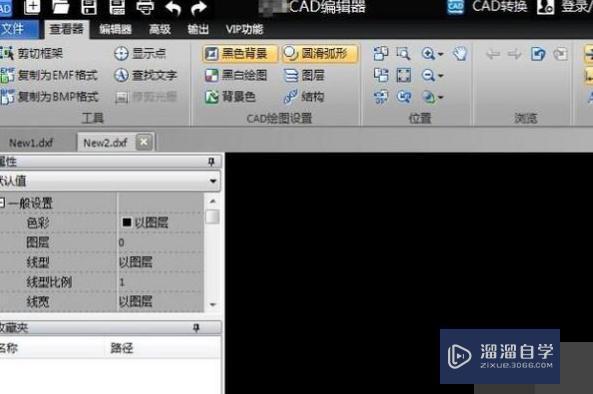The height and width of the screenshot is (394, 593).
Task: Toggle the 黑色背景 black background option
Action: point(240,53)
